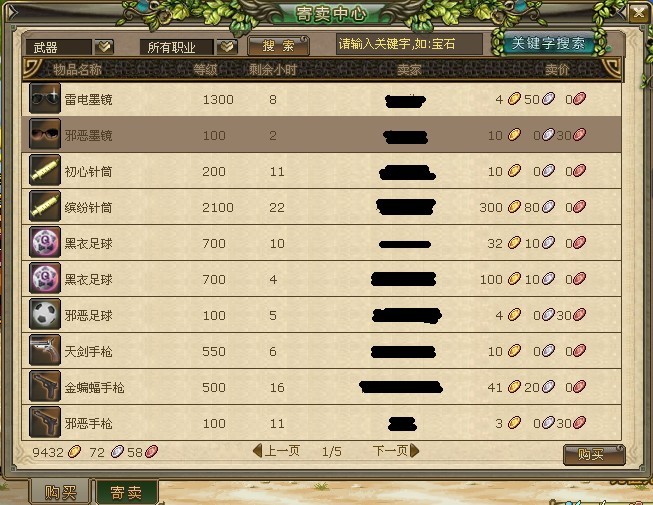Switch to the 购买 bottom tab
653x505 pixels.
click(x=60, y=493)
